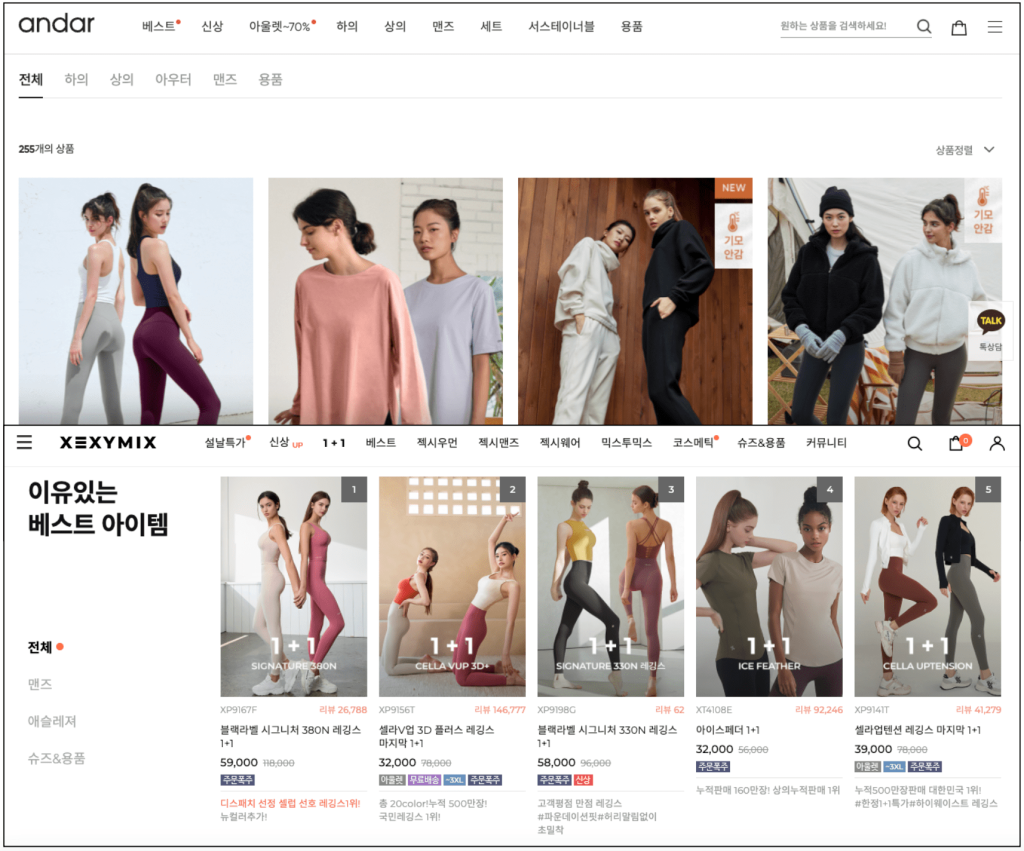Viewport: 1024px width, 851px height.
Task: Select andar 아우터 category tab
Action: click(x=173, y=80)
